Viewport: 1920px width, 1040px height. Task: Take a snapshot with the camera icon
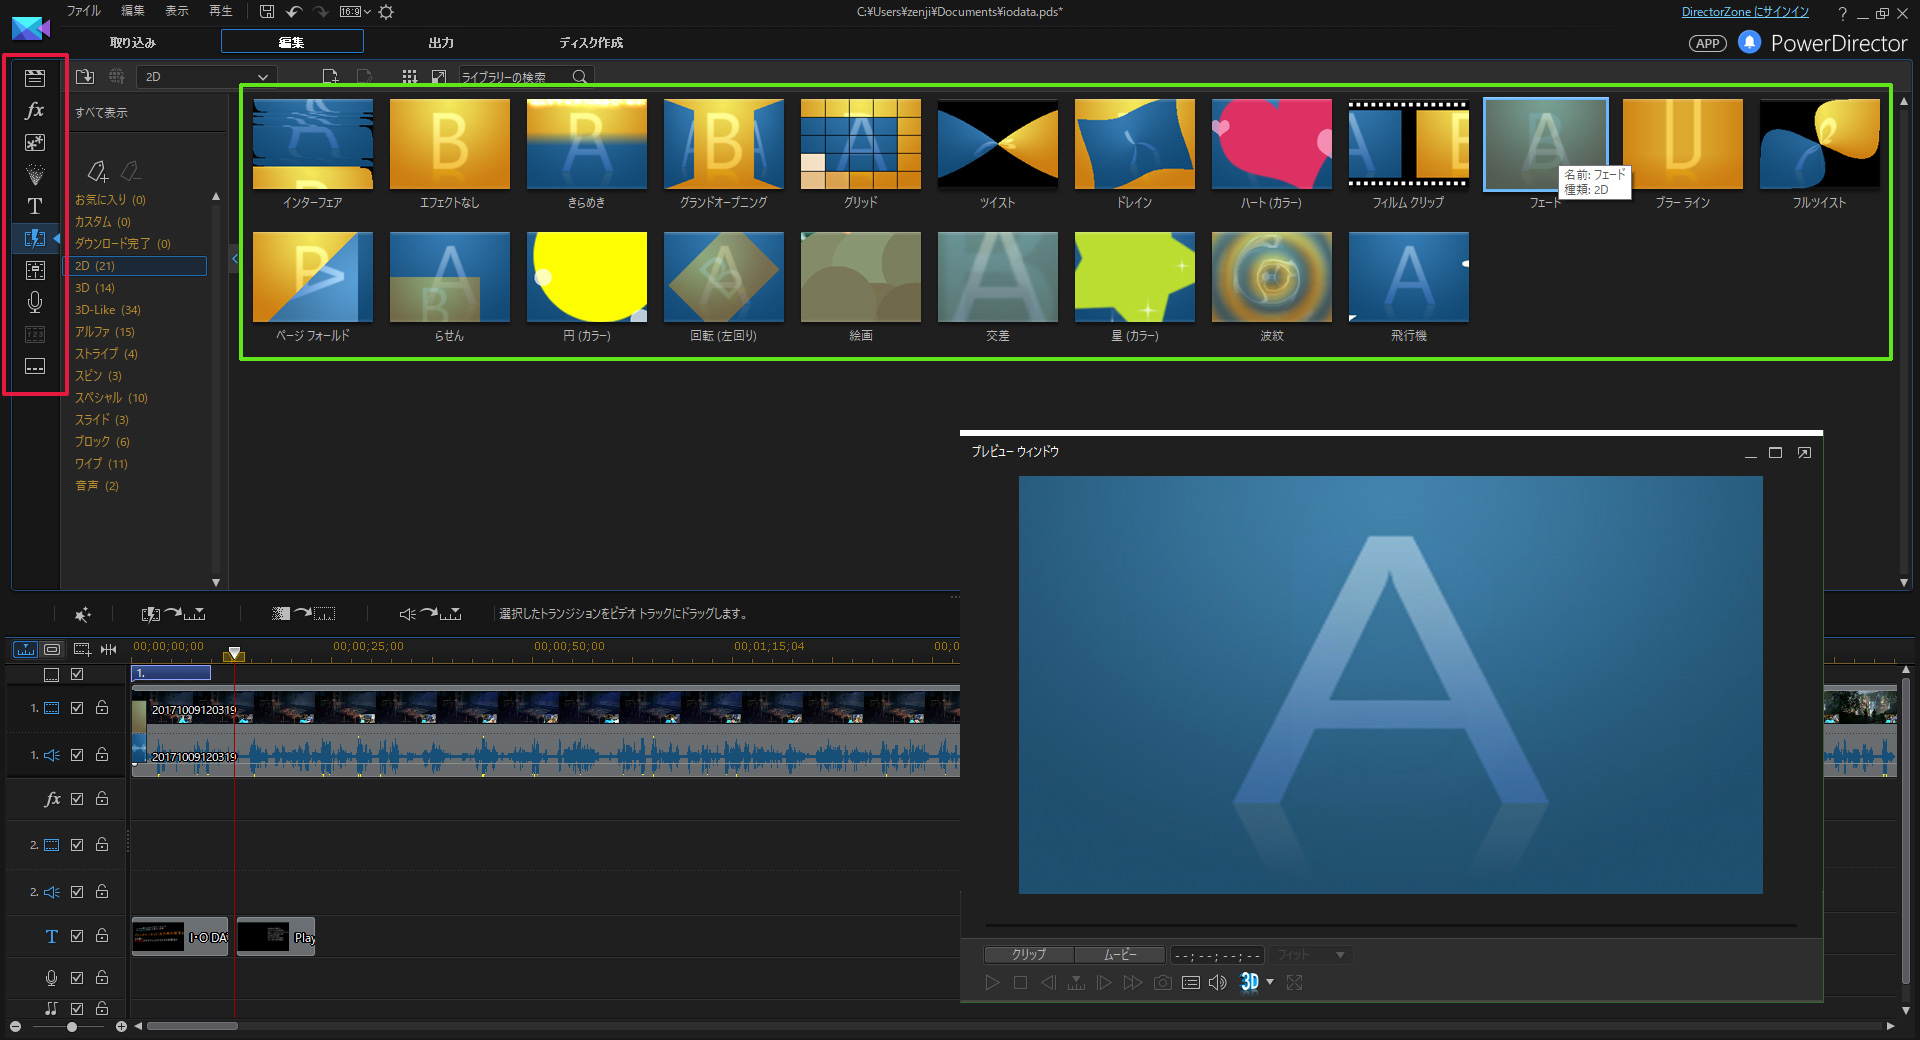1162,983
